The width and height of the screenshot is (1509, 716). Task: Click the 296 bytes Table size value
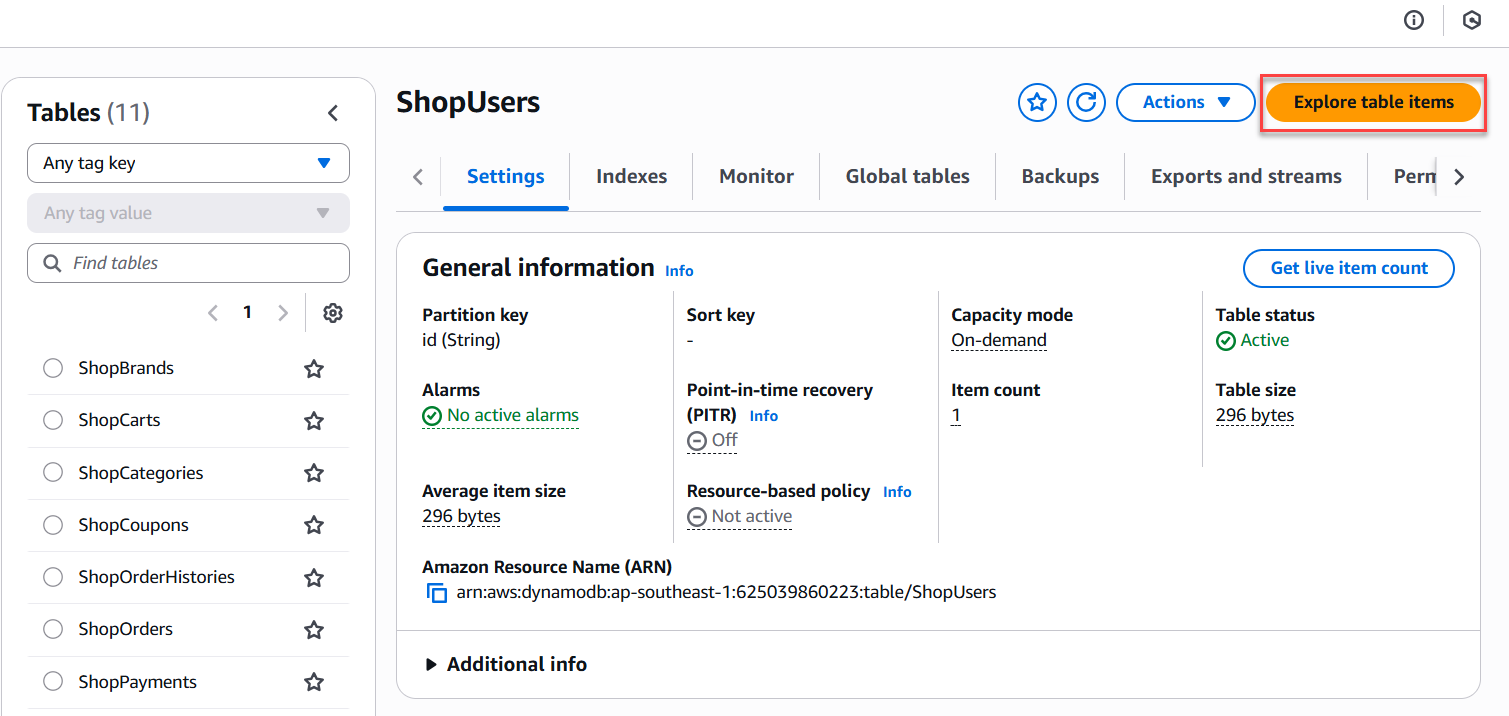click(x=1255, y=416)
